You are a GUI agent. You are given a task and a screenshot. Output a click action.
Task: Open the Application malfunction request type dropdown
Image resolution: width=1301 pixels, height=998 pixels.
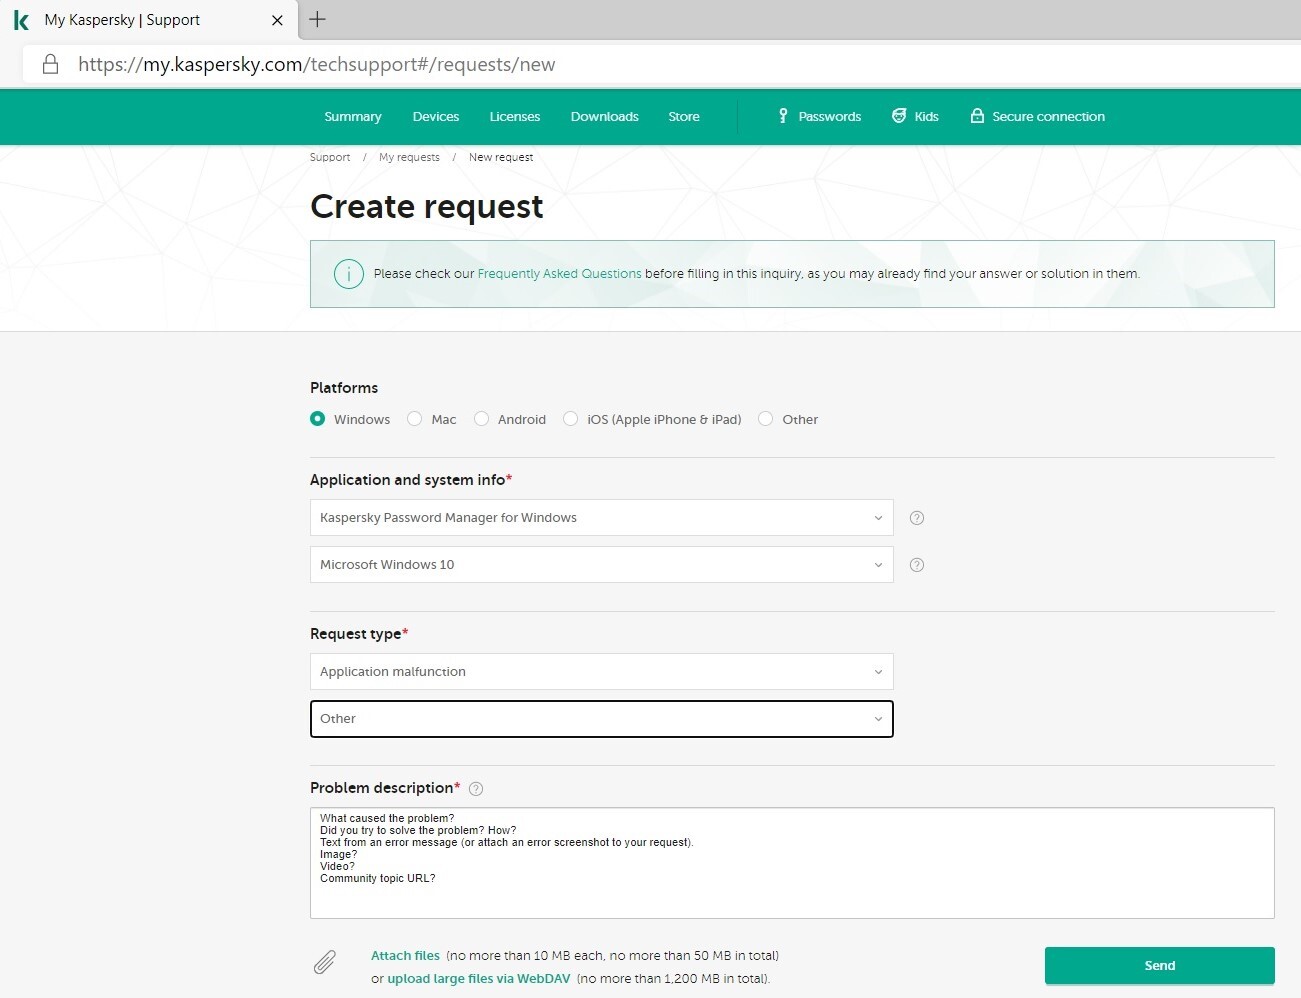(602, 672)
